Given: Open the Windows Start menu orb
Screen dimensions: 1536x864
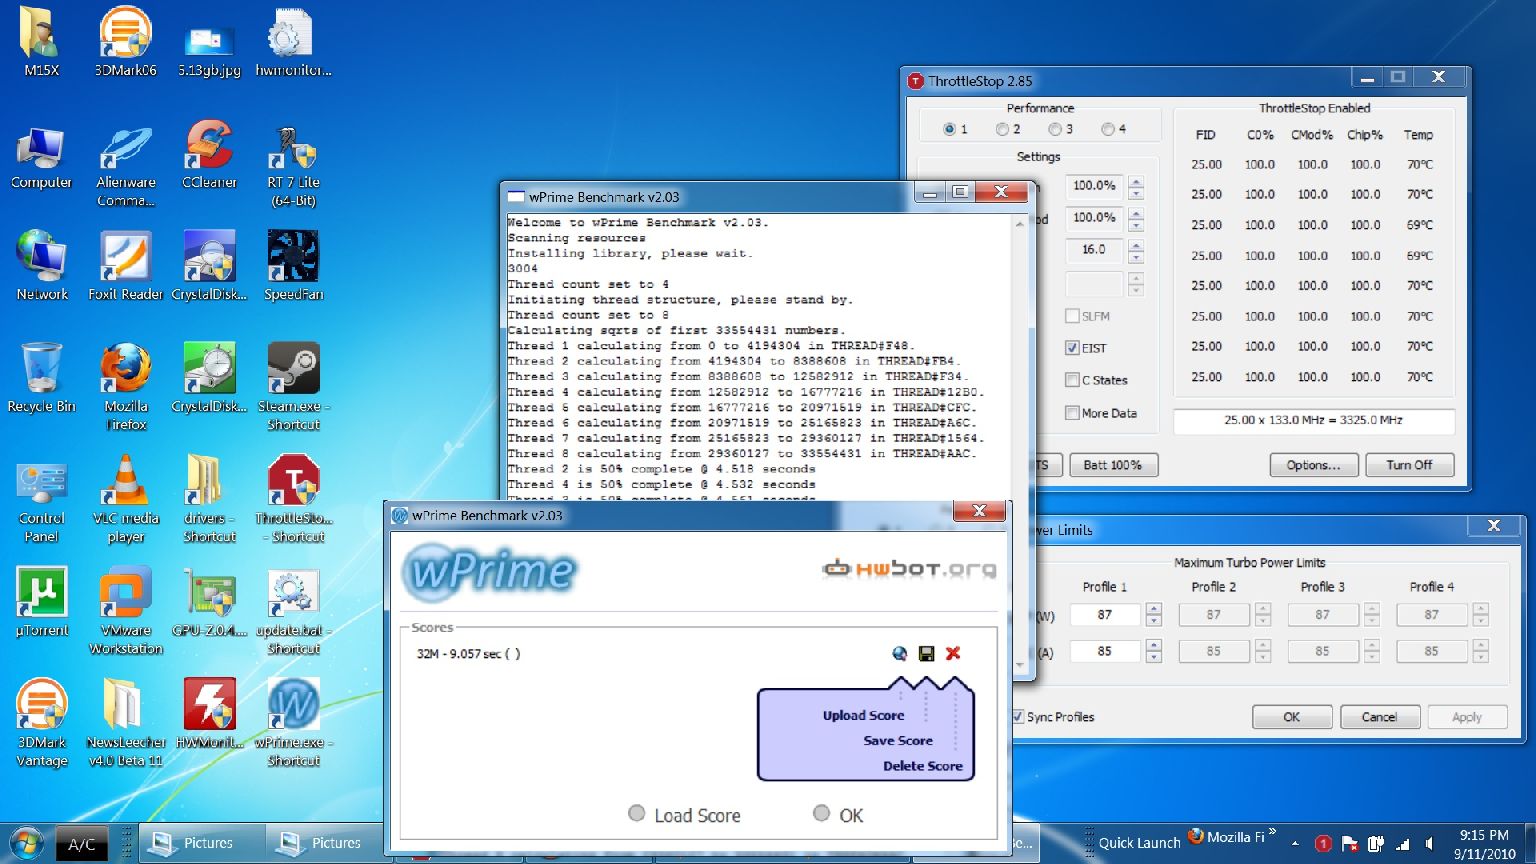Looking at the screenshot, I should point(26,843).
